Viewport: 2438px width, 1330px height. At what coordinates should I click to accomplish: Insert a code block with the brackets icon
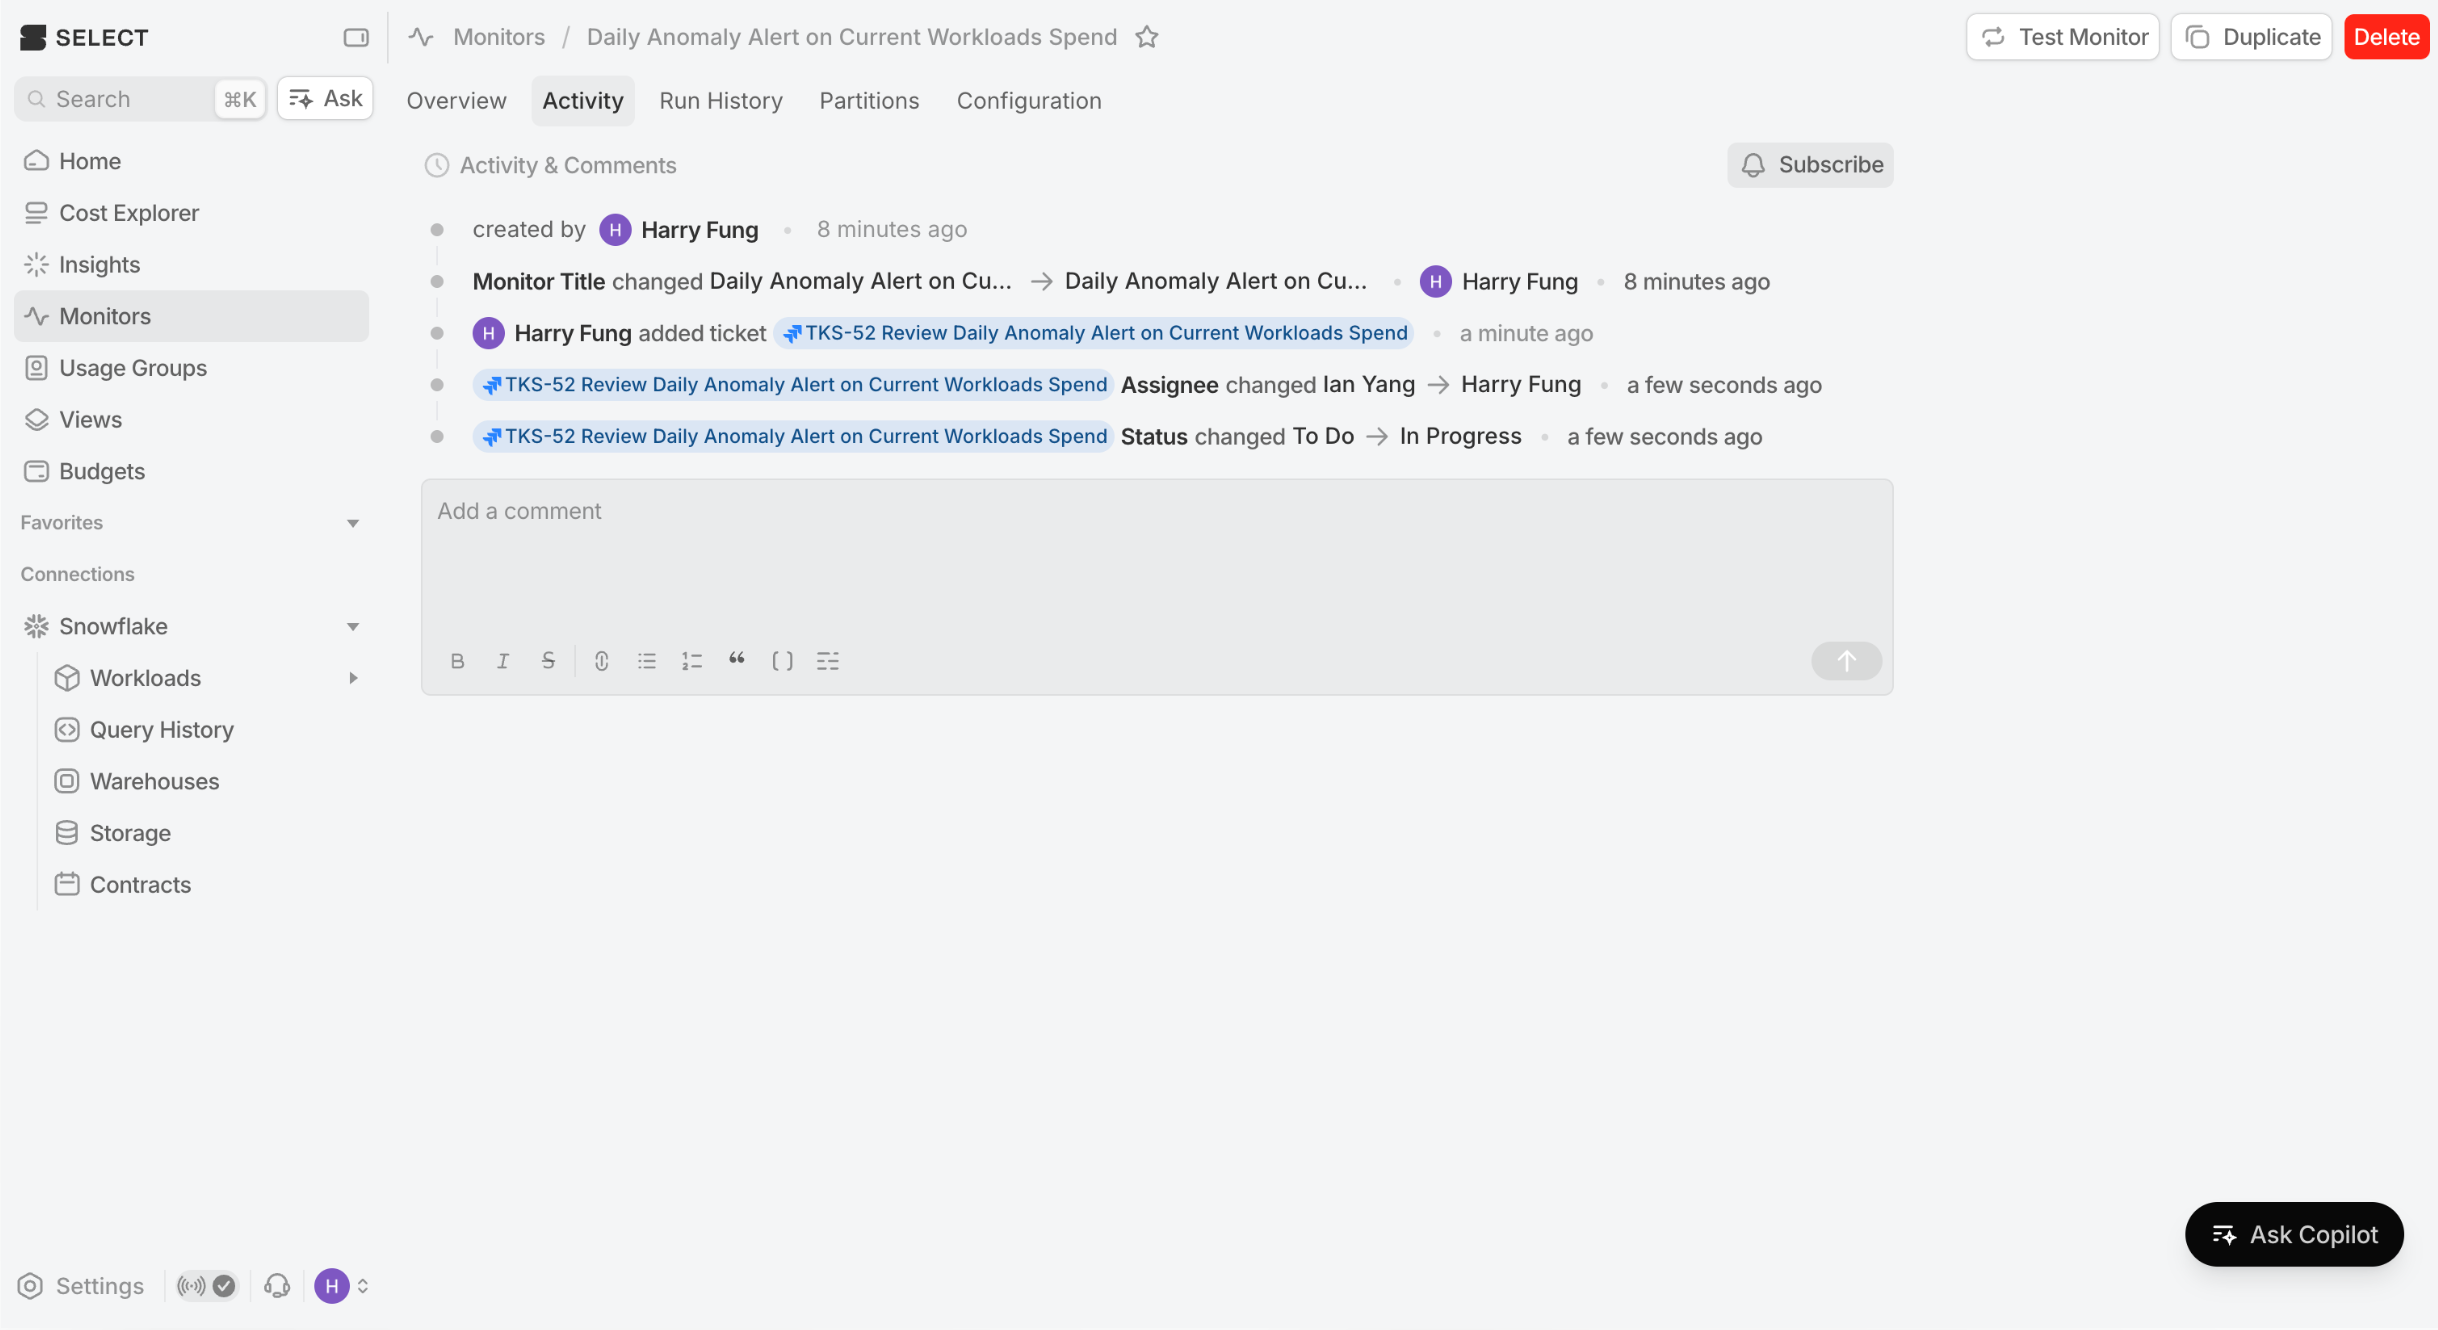click(x=782, y=661)
